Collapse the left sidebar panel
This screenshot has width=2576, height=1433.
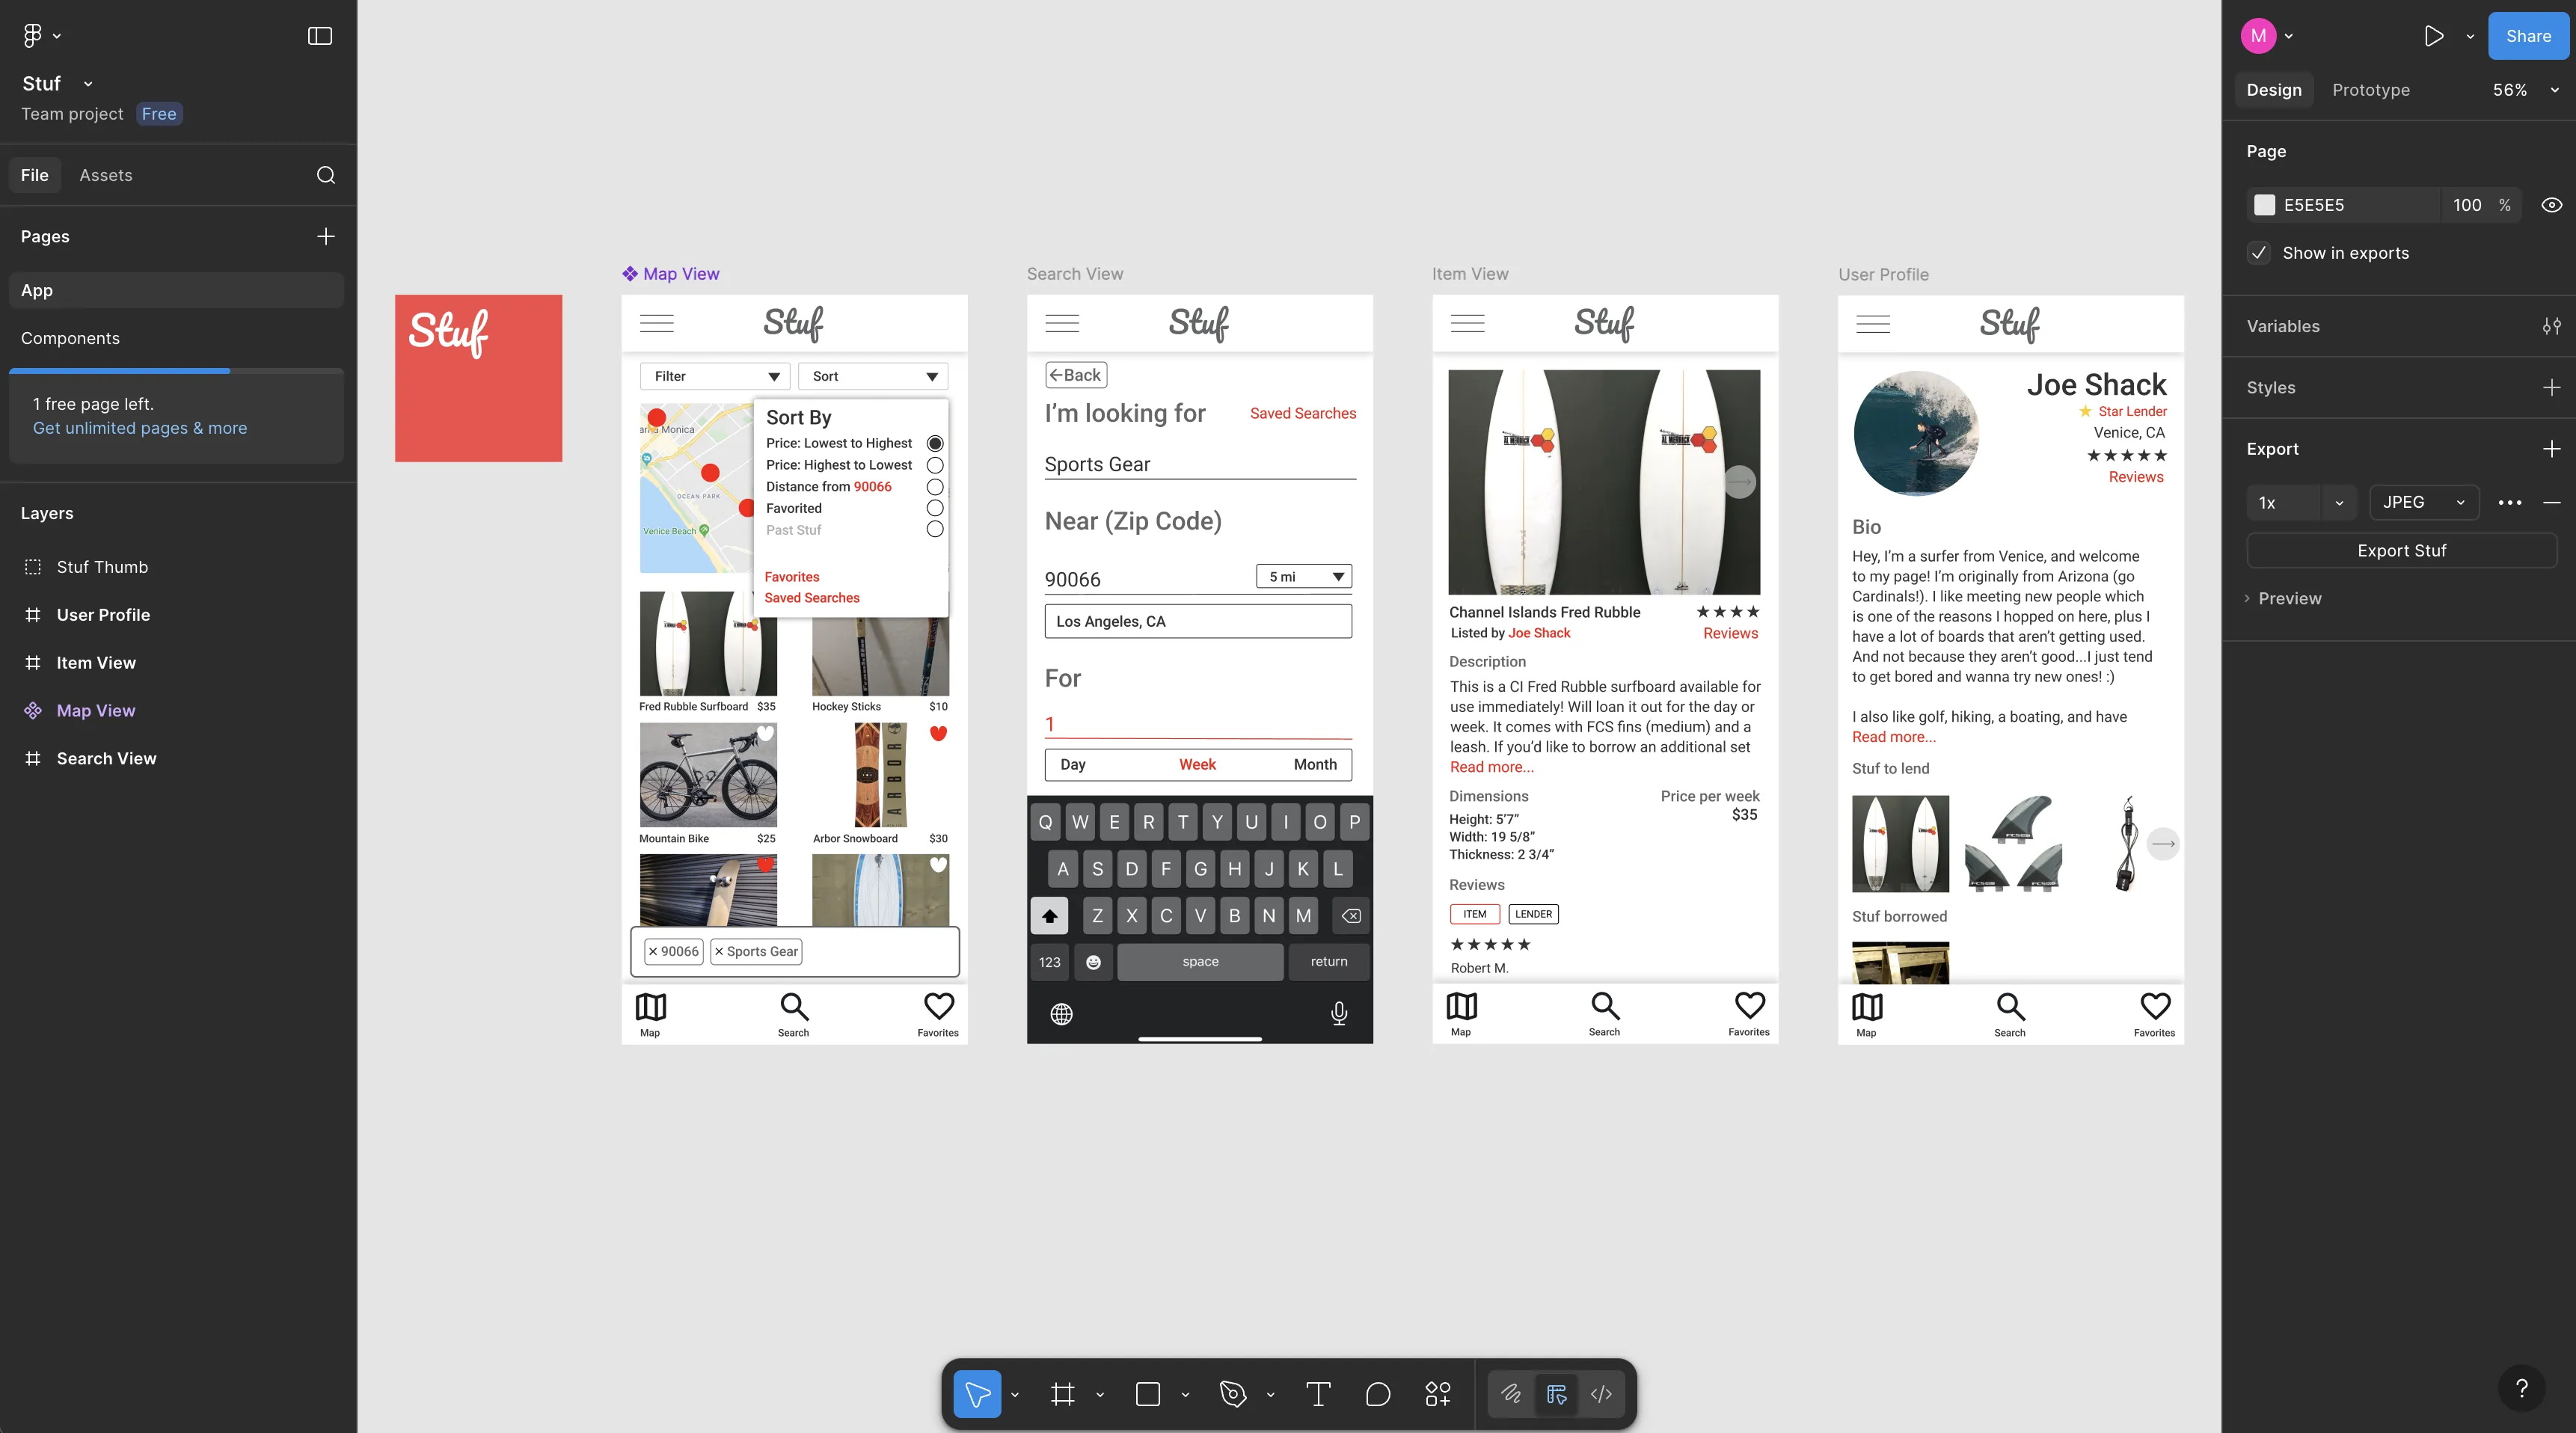coord(319,35)
